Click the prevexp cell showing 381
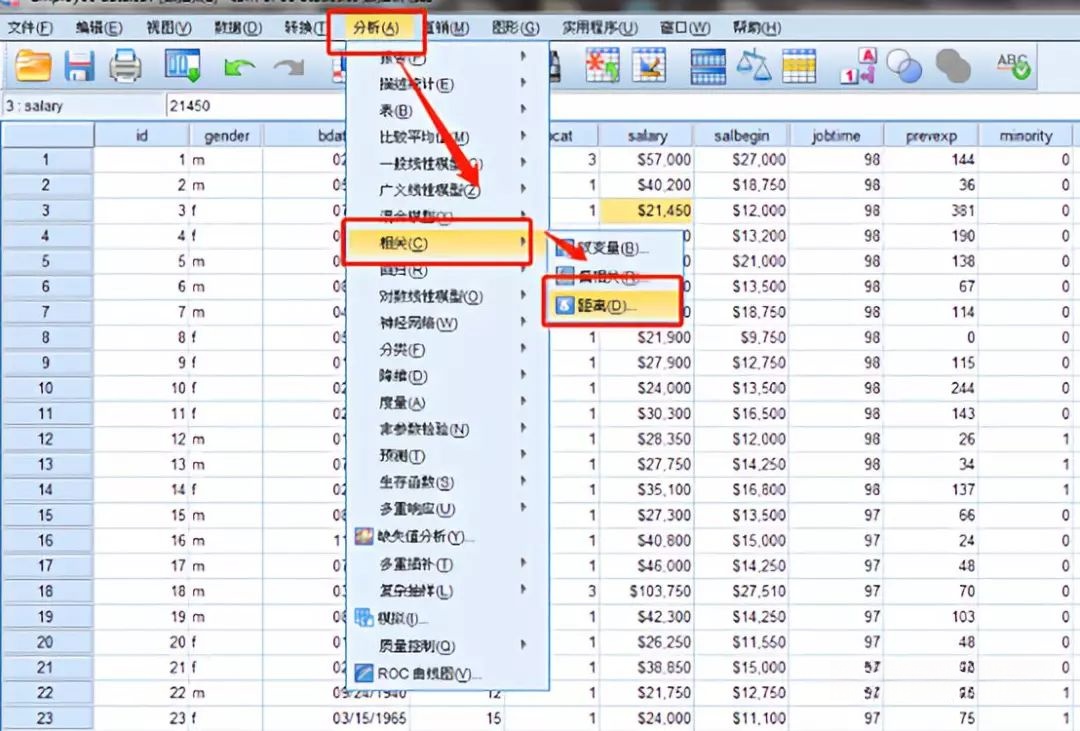 931,211
